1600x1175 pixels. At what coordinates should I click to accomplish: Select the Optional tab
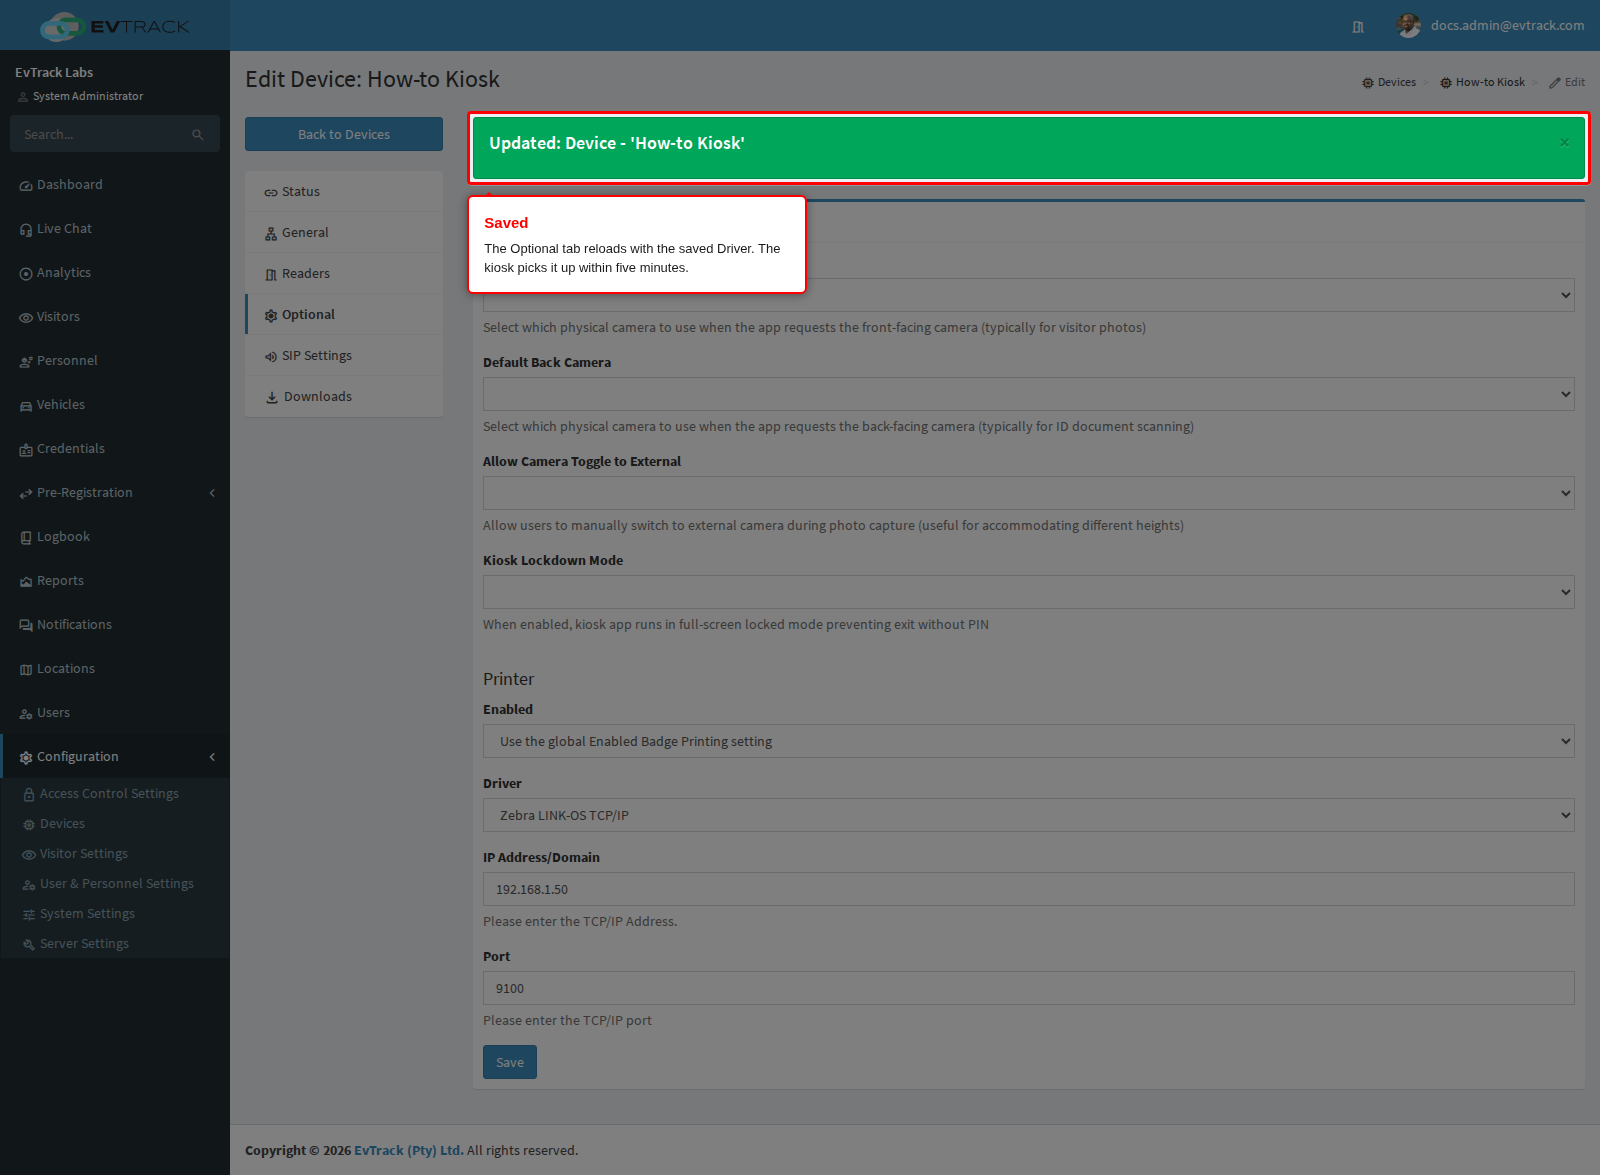coord(344,315)
